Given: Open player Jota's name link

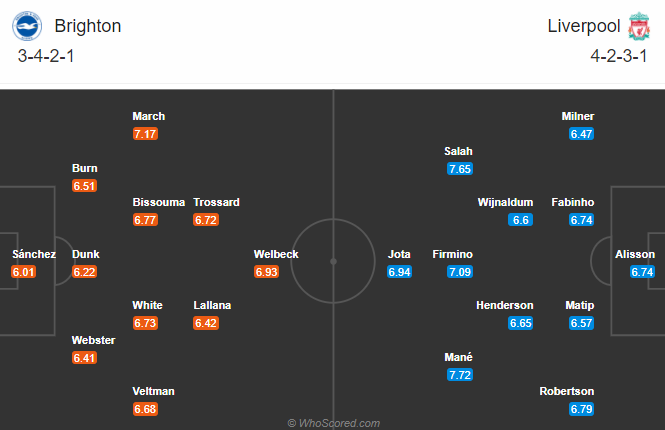Looking at the screenshot, I should click(x=399, y=254).
